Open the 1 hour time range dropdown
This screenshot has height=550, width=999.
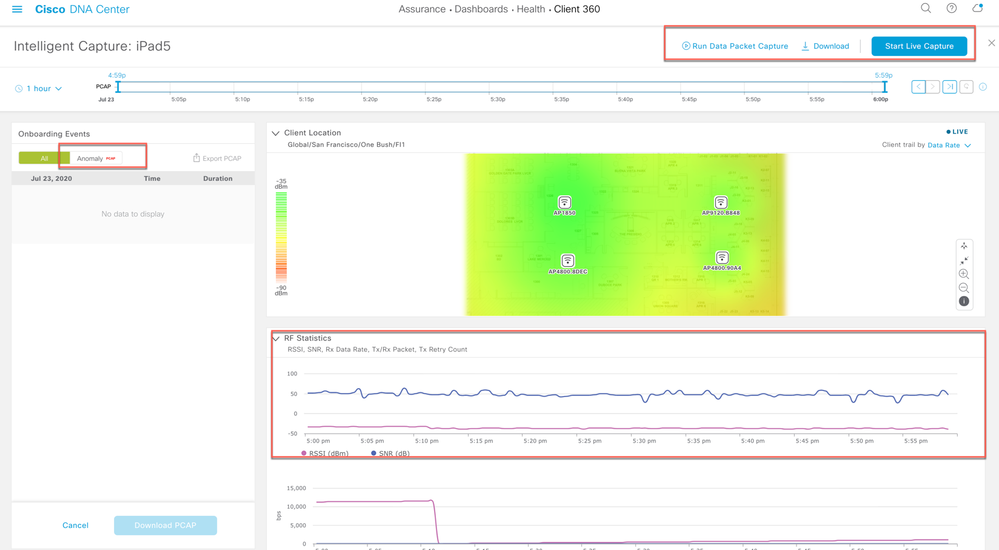point(38,89)
